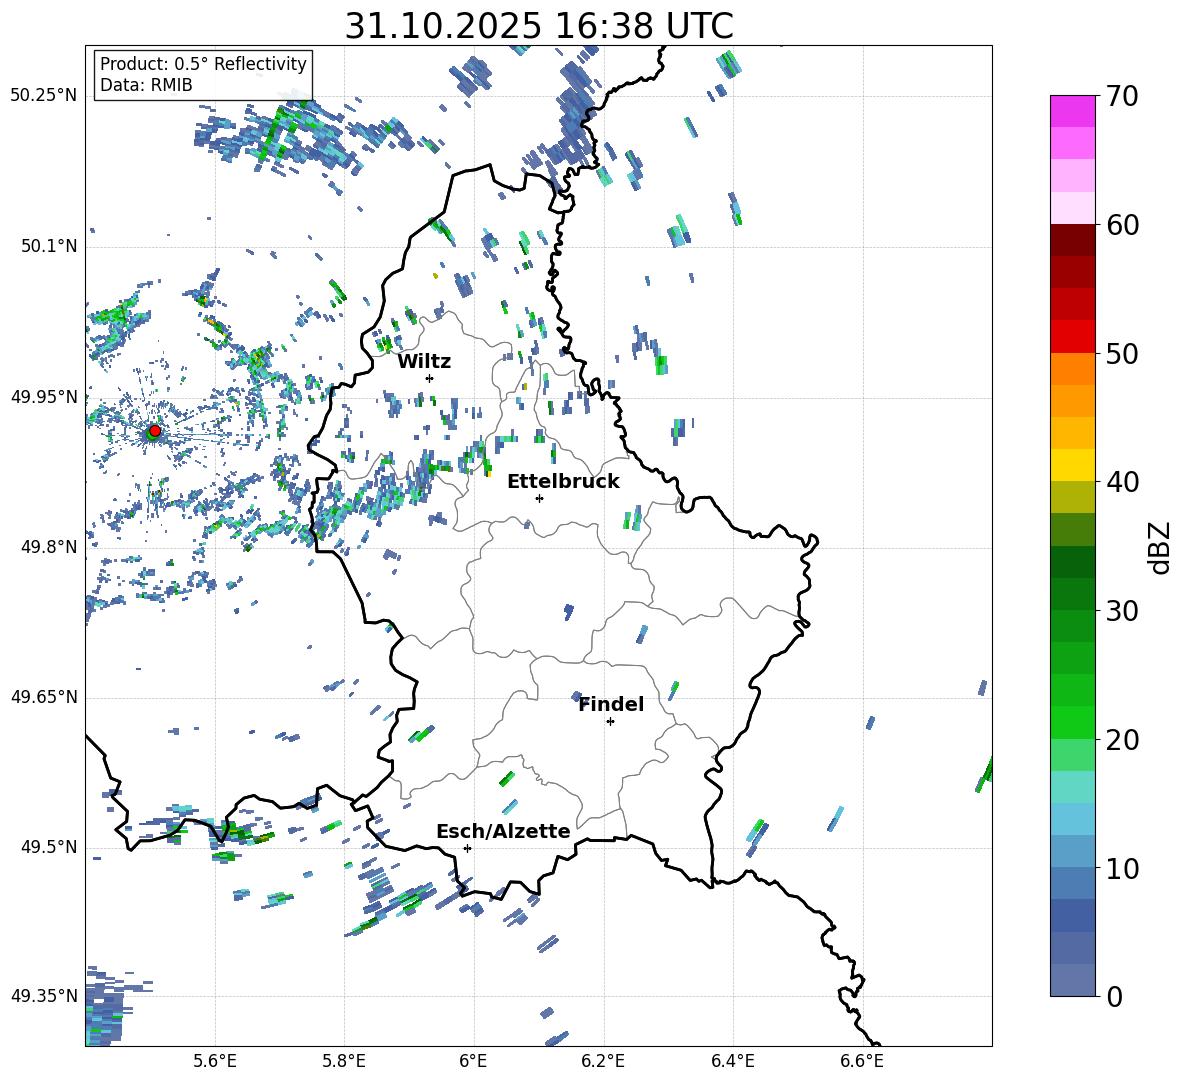Click the Wiltz station cross marker
The height and width of the screenshot is (1081, 1184).
(x=429, y=378)
